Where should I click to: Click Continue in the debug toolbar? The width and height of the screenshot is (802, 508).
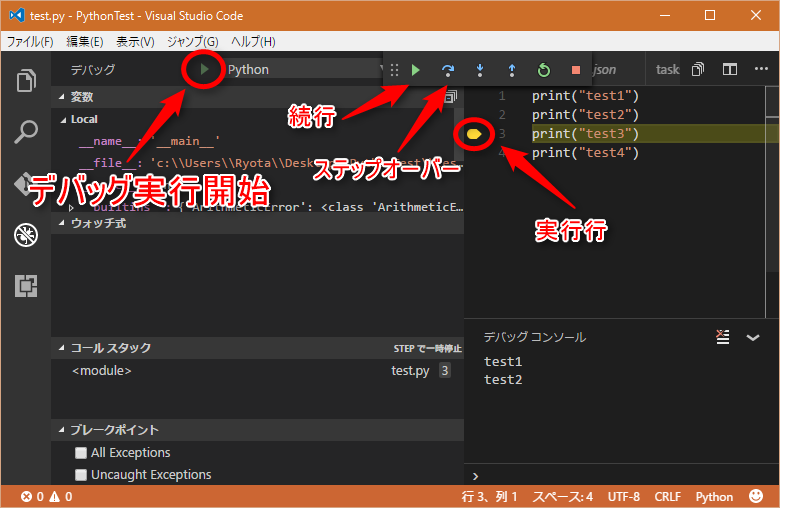(415, 70)
